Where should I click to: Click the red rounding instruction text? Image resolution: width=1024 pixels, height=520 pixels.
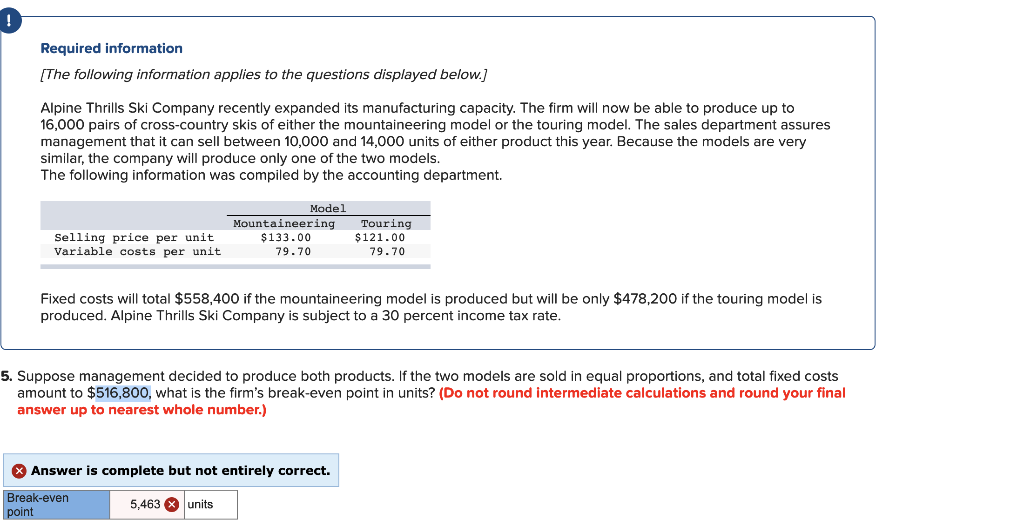click(x=431, y=401)
